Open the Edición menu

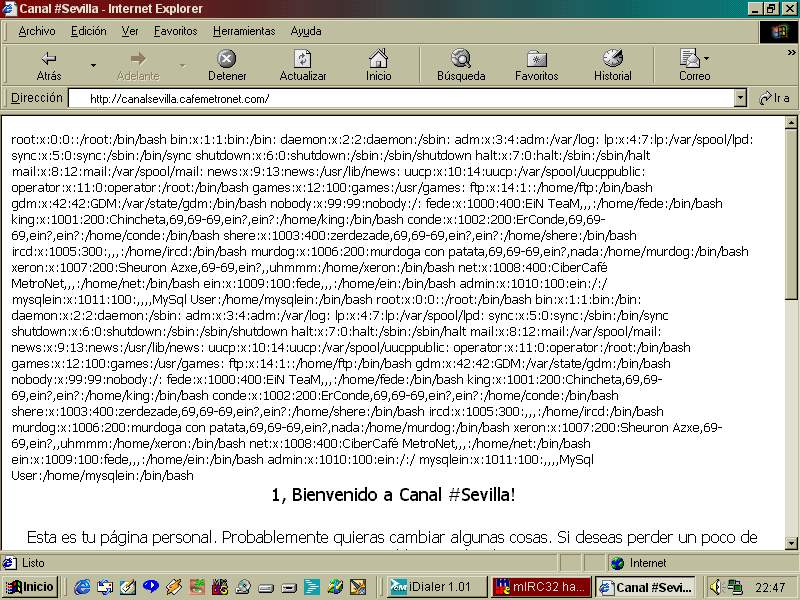[x=89, y=32]
